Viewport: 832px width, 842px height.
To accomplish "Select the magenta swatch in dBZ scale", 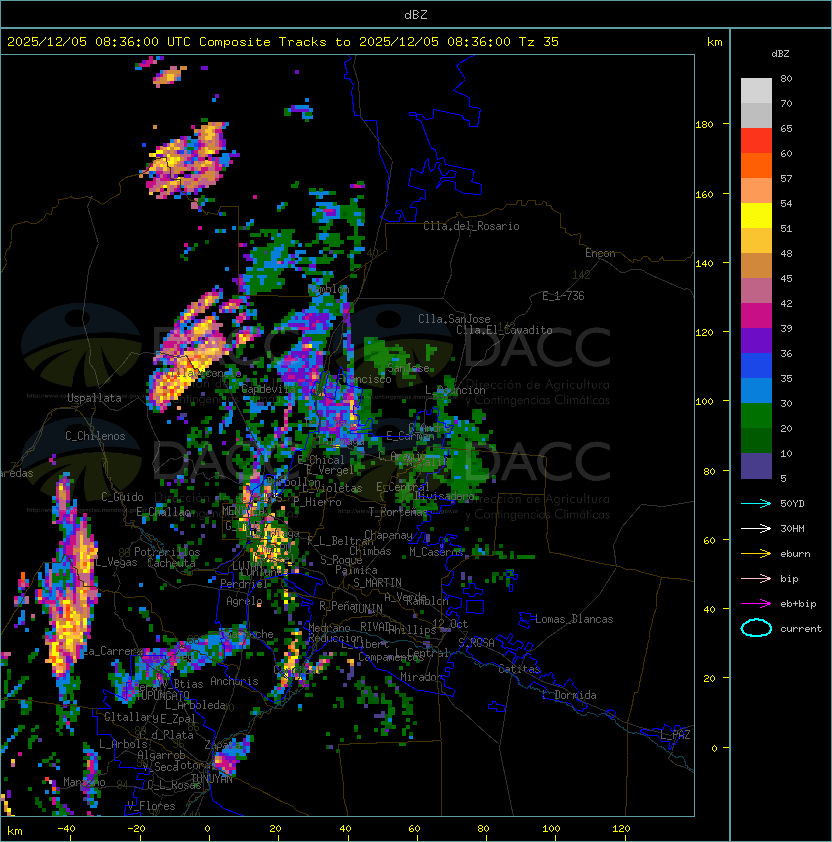I will point(756,316).
